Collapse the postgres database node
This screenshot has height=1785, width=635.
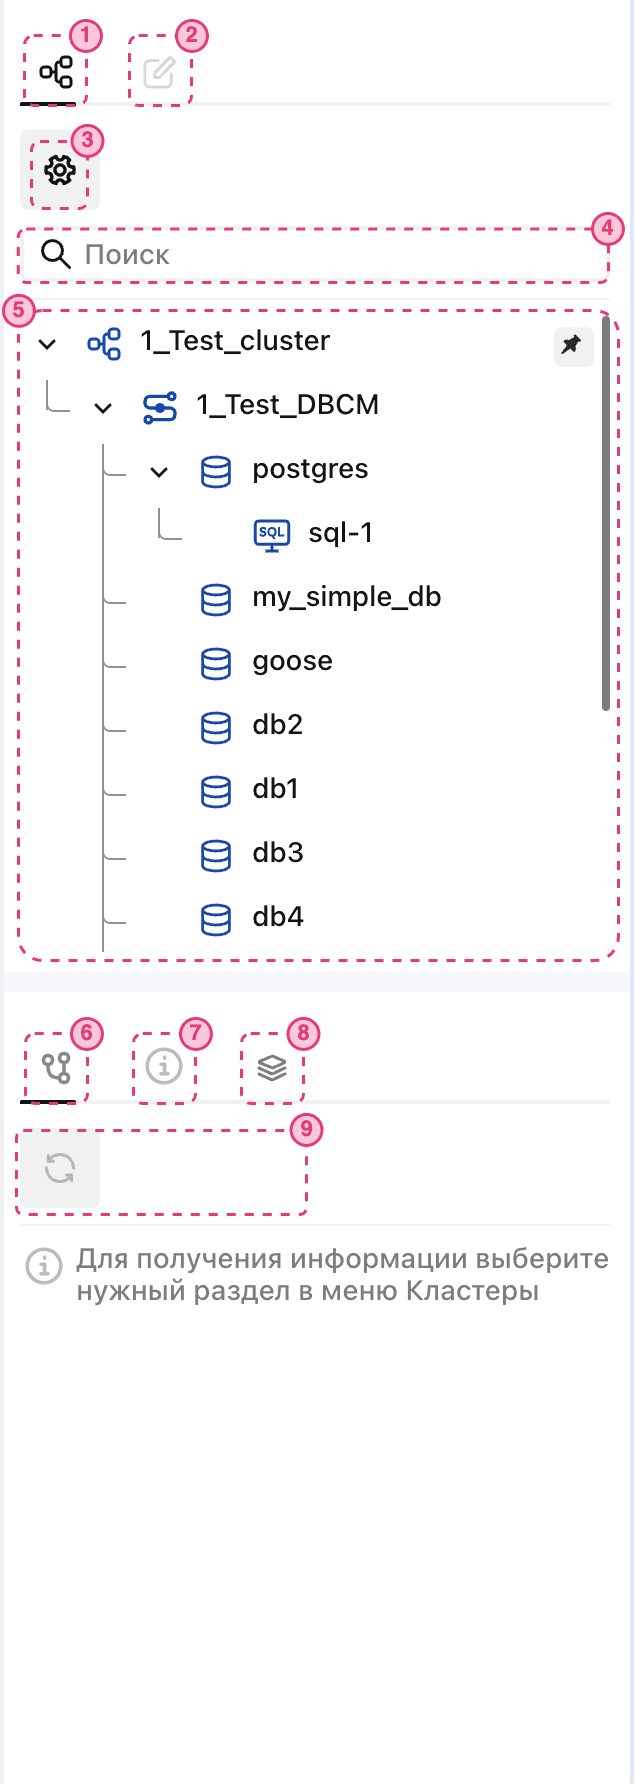pos(159,472)
